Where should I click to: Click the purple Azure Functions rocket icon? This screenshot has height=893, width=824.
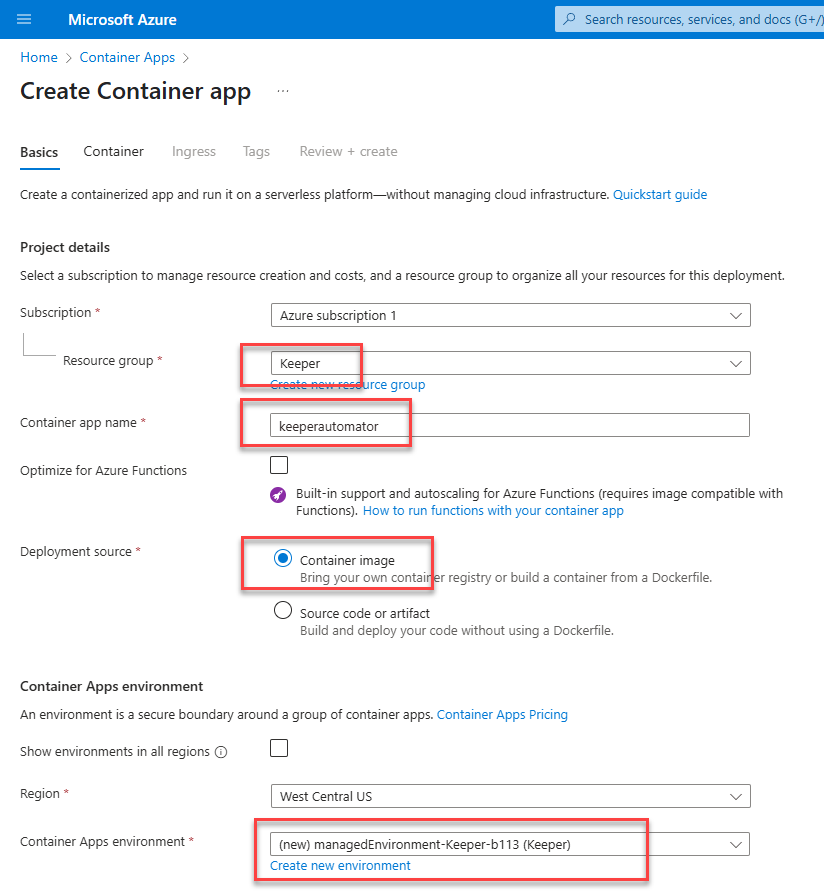(278, 494)
